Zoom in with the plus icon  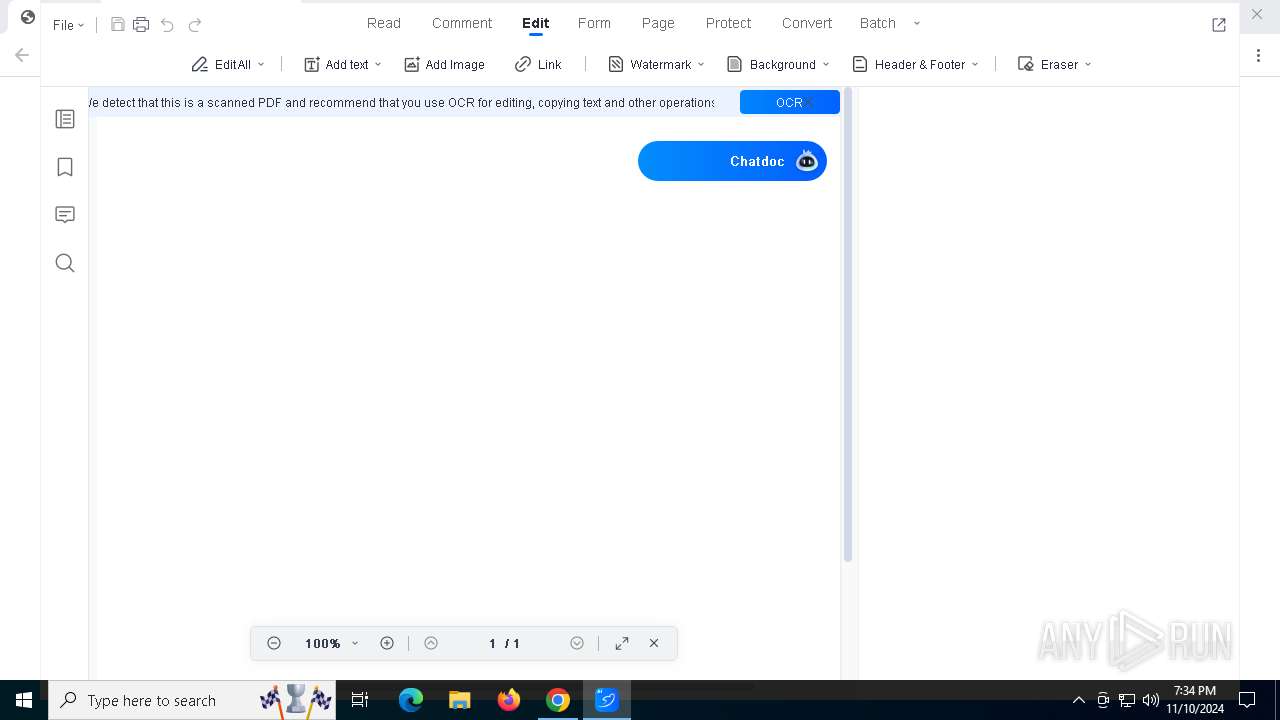387,643
